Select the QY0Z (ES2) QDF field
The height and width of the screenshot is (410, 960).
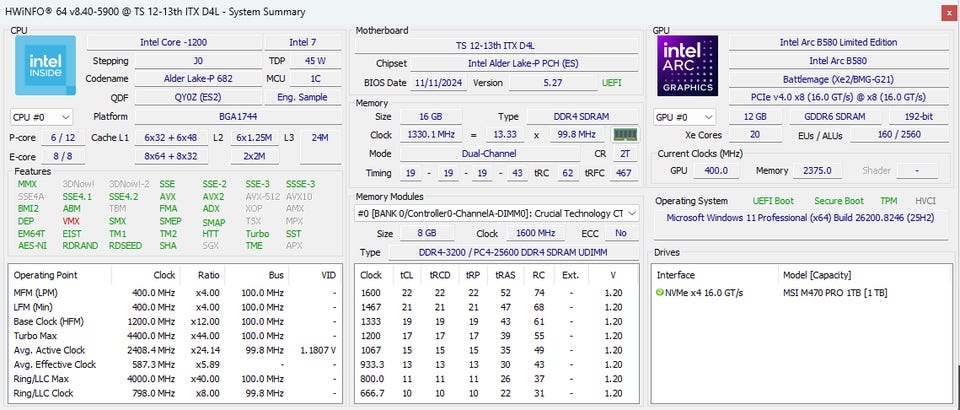pyautogui.click(x=198, y=97)
